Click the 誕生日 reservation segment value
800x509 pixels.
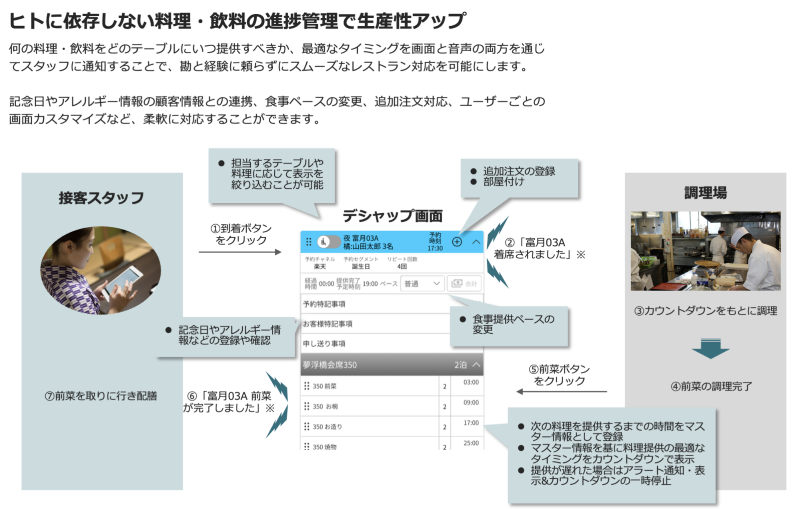(x=360, y=267)
